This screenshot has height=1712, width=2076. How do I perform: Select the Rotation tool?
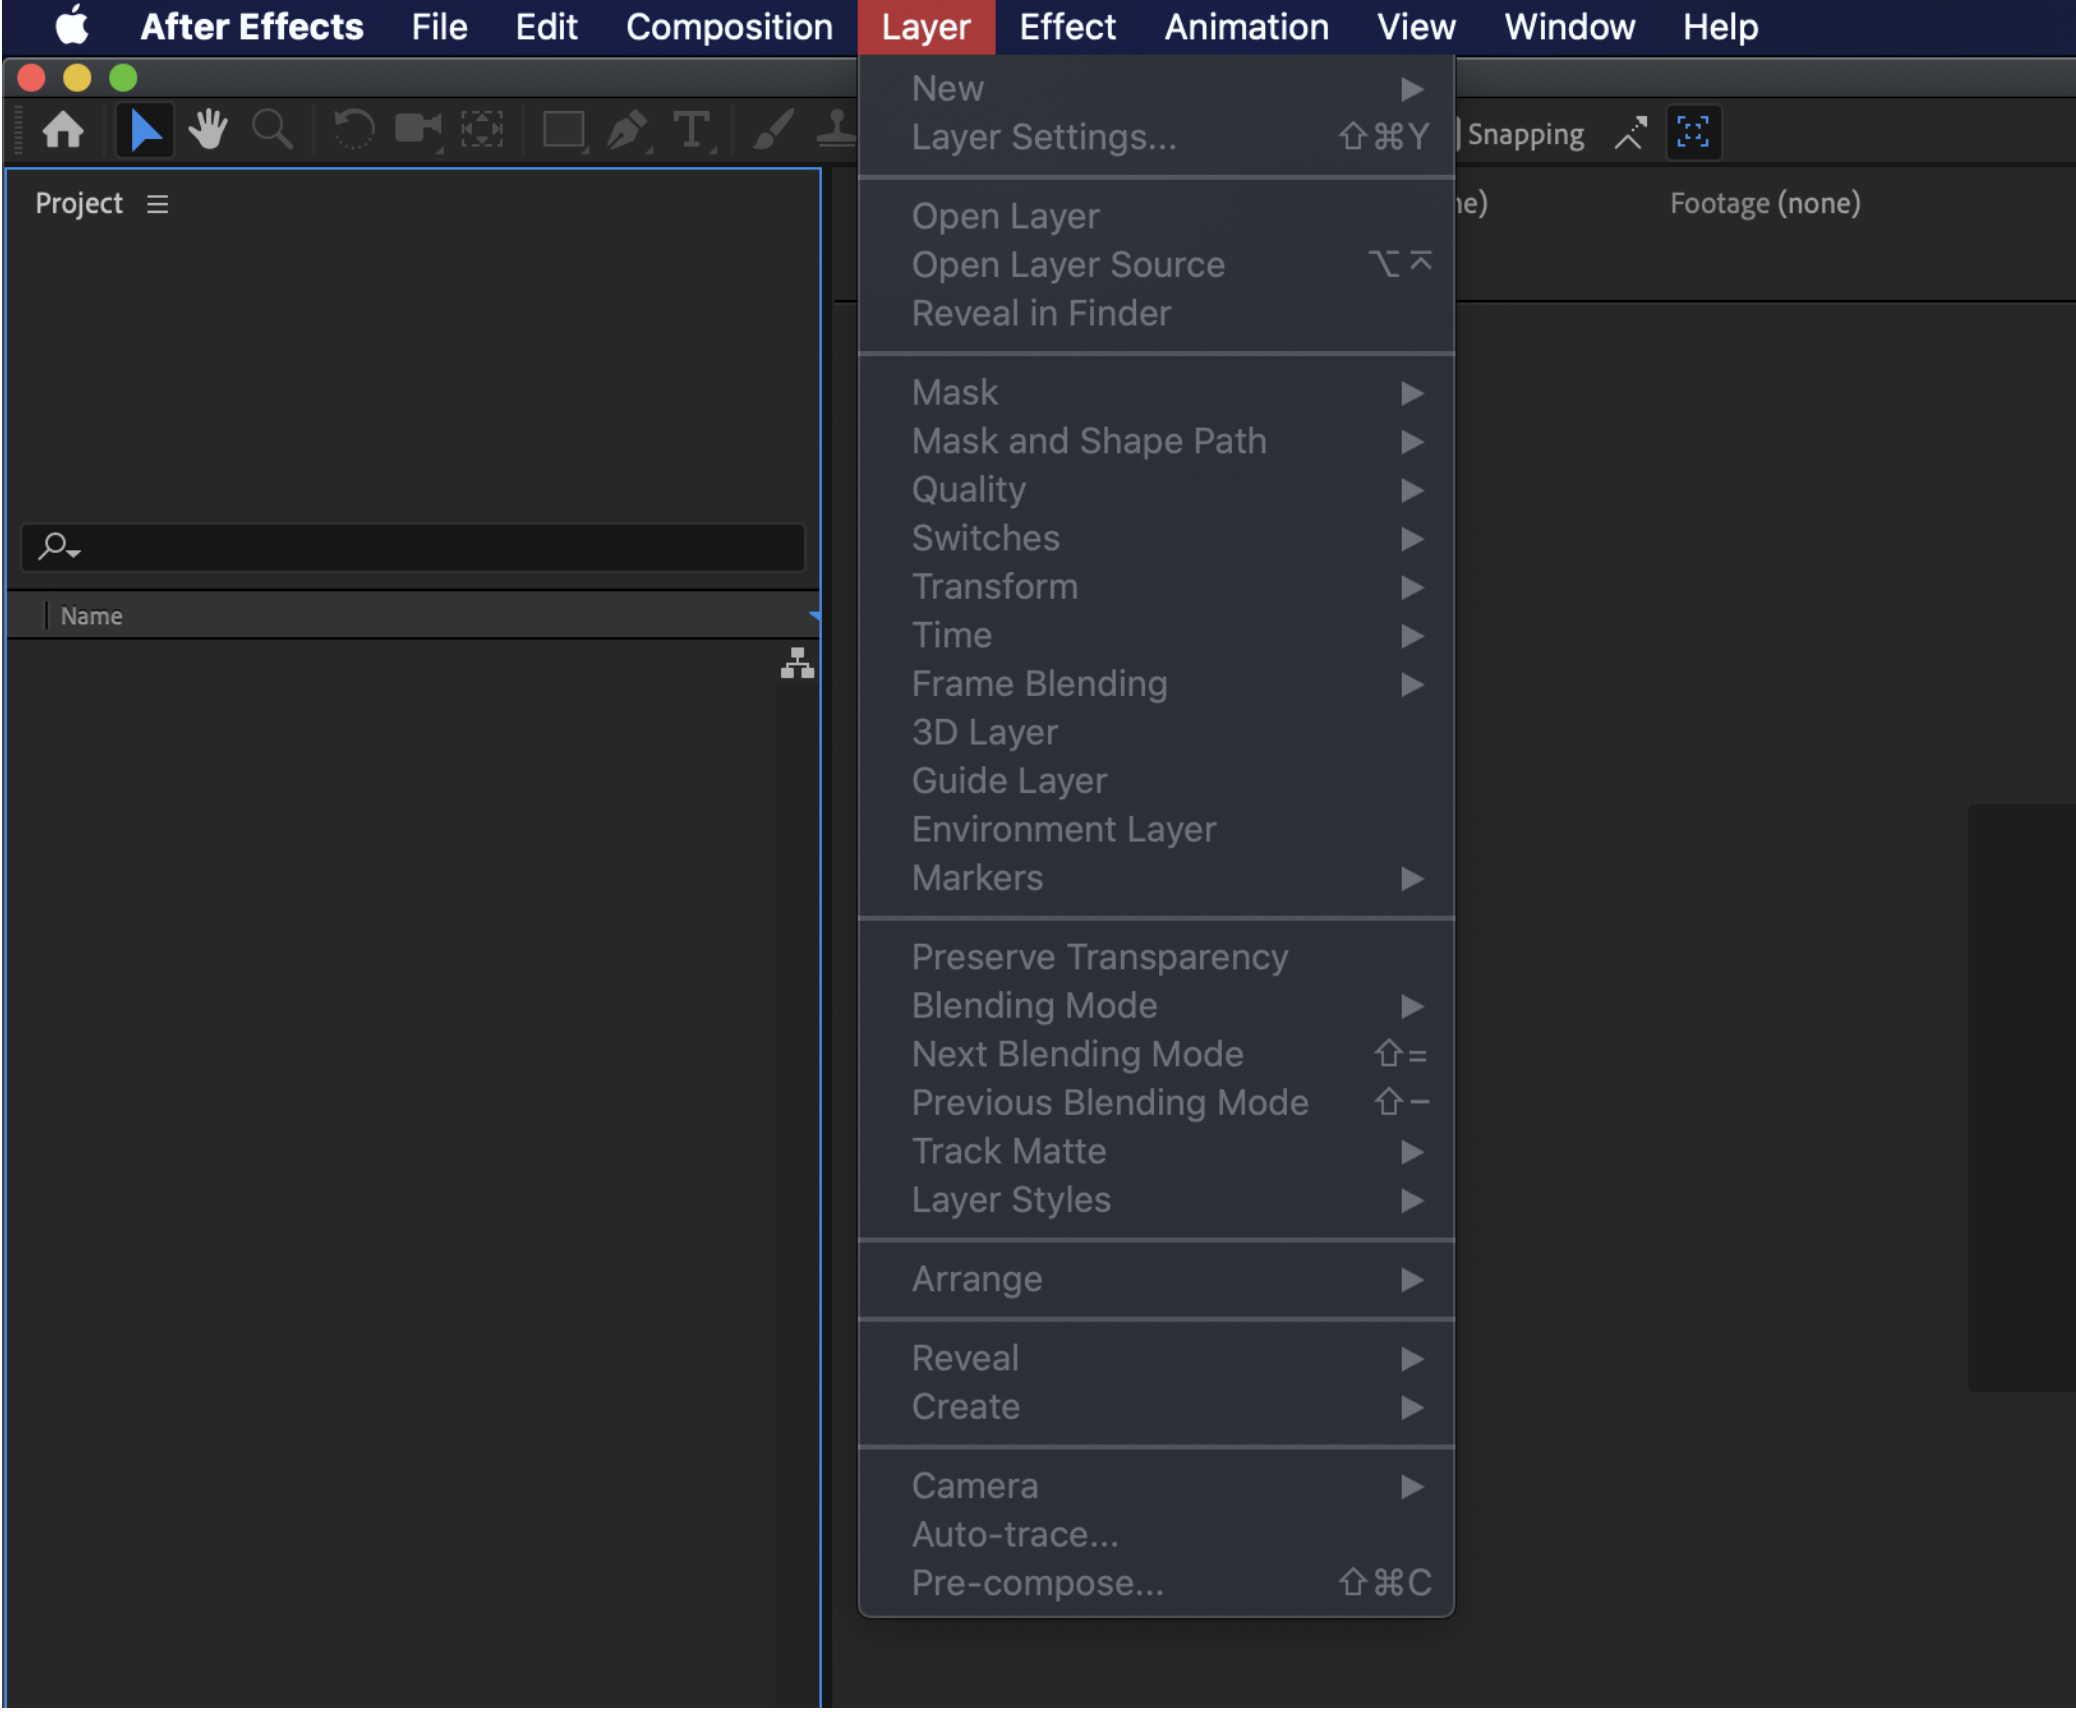[x=353, y=130]
